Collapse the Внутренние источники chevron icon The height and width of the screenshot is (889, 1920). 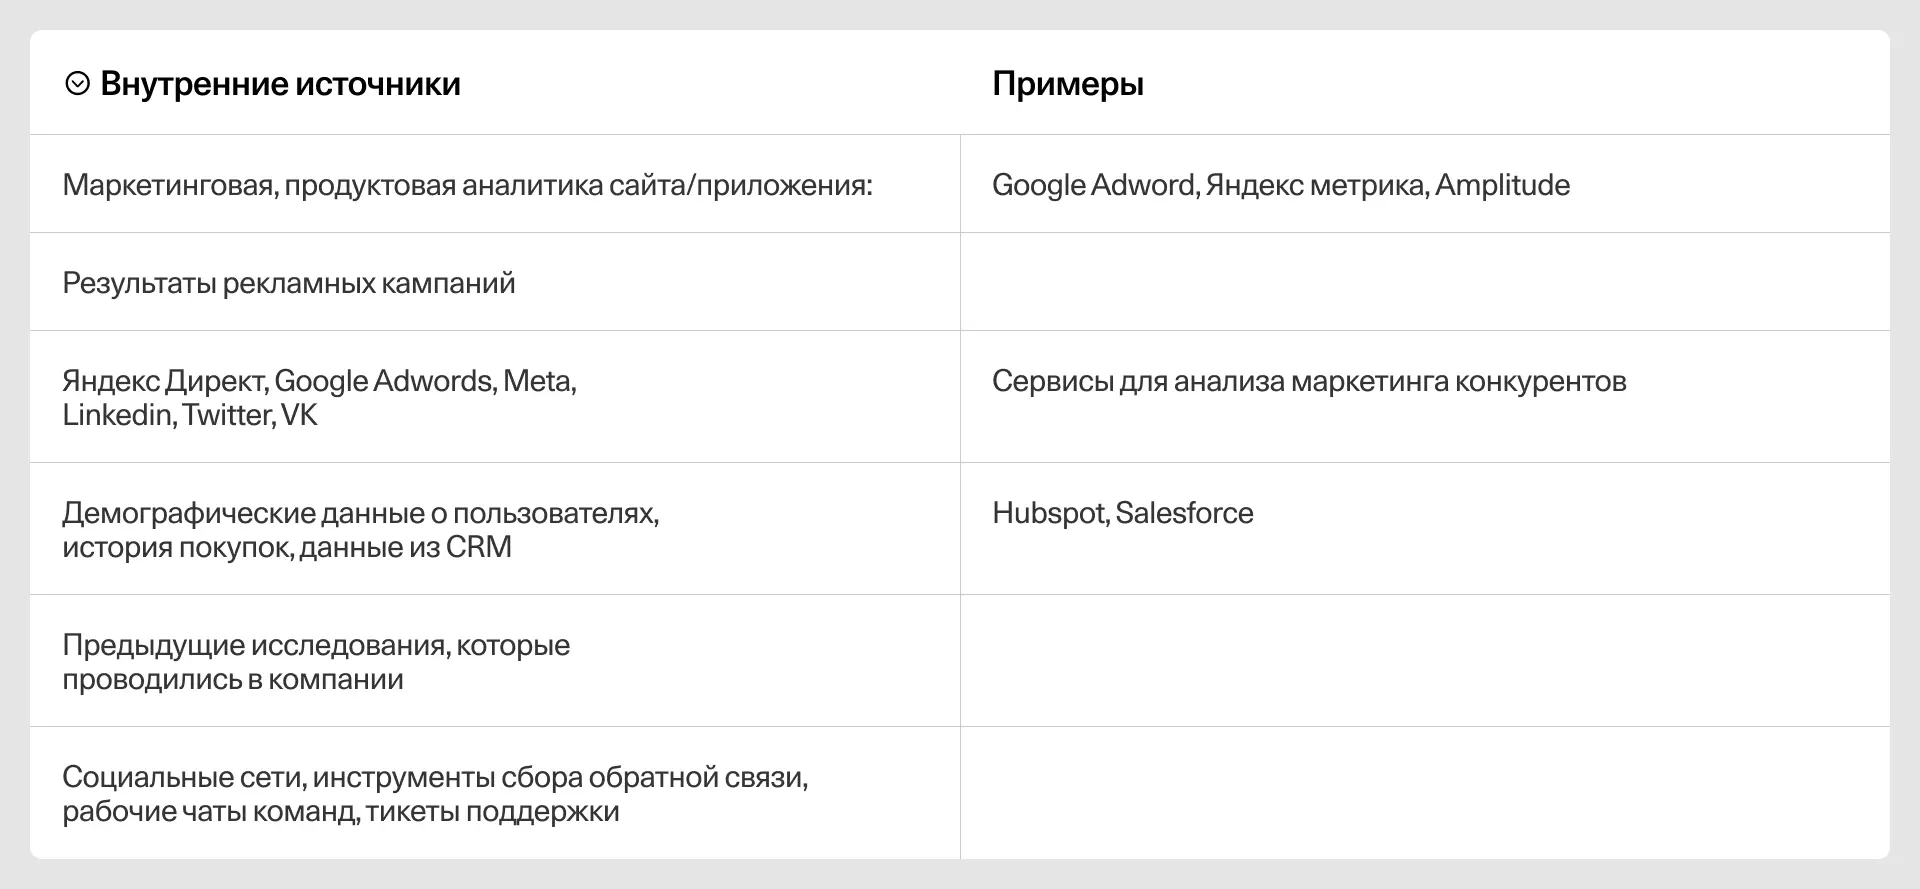(x=77, y=84)
